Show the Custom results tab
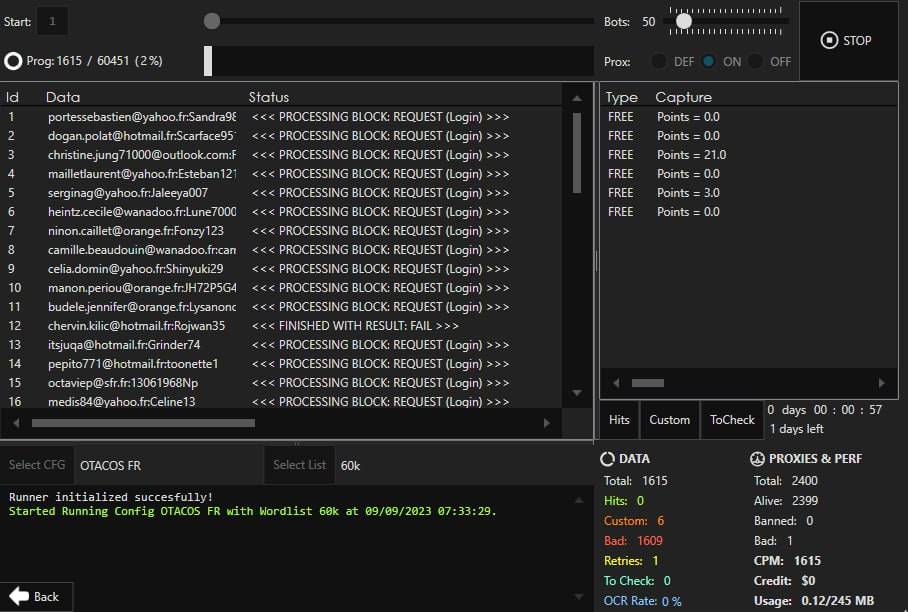This screenshot has width=908, height=612. pyautogui.click(x=669, y=420)
